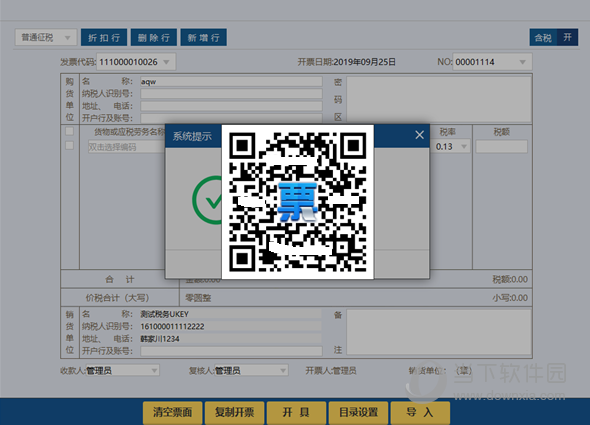Viewport: 590px width, 425px height.
Task: Click the 系统提示 dialog title
Action: 192,136
